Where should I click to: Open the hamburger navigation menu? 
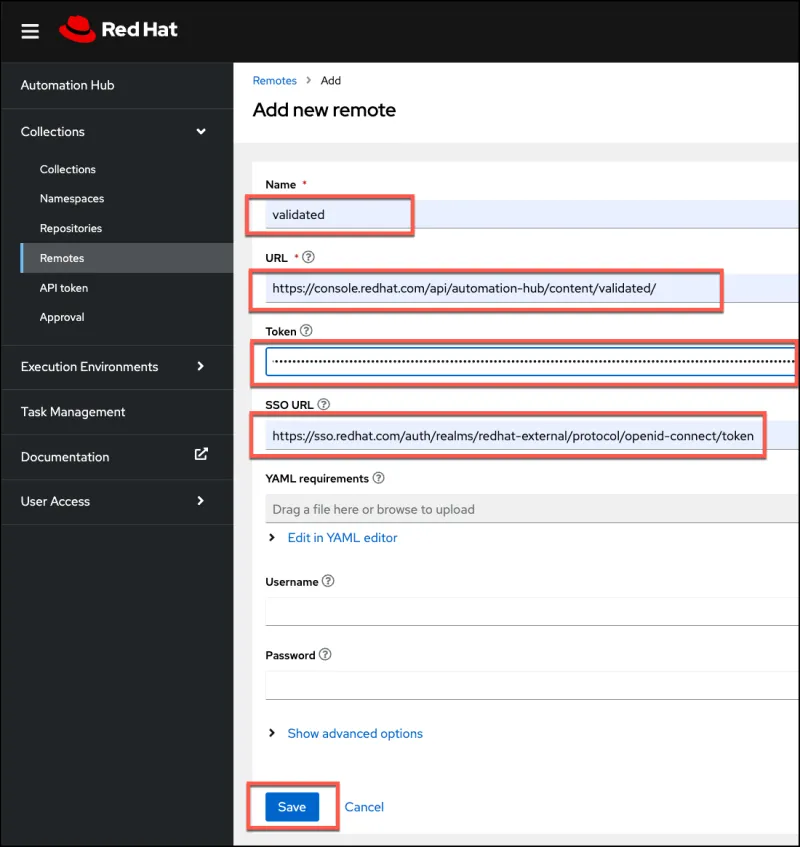click(x=30, y=31)
